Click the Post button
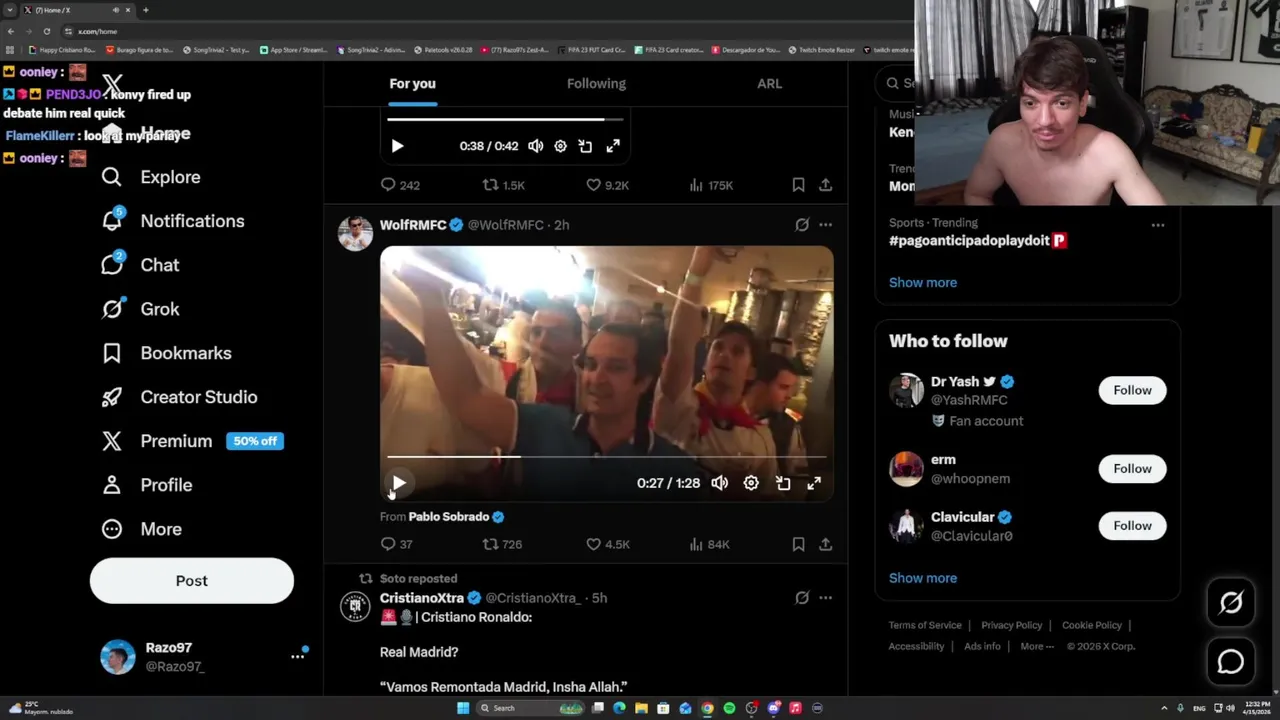 coord(192,581)
